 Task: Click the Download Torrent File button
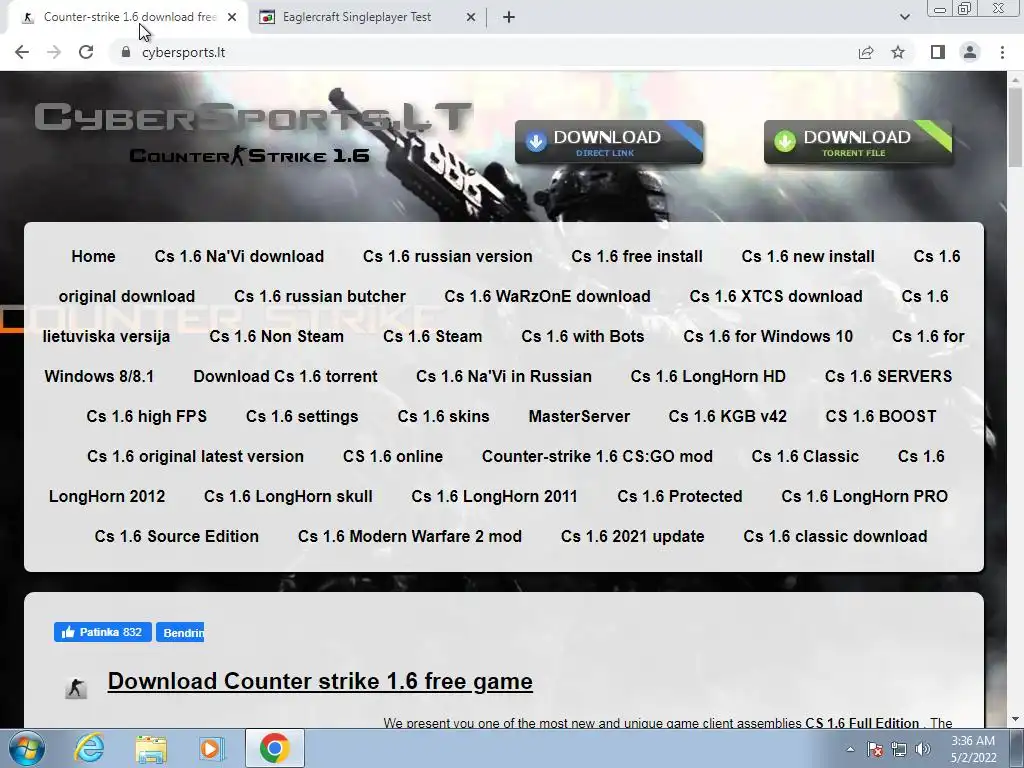pos(858,142)
